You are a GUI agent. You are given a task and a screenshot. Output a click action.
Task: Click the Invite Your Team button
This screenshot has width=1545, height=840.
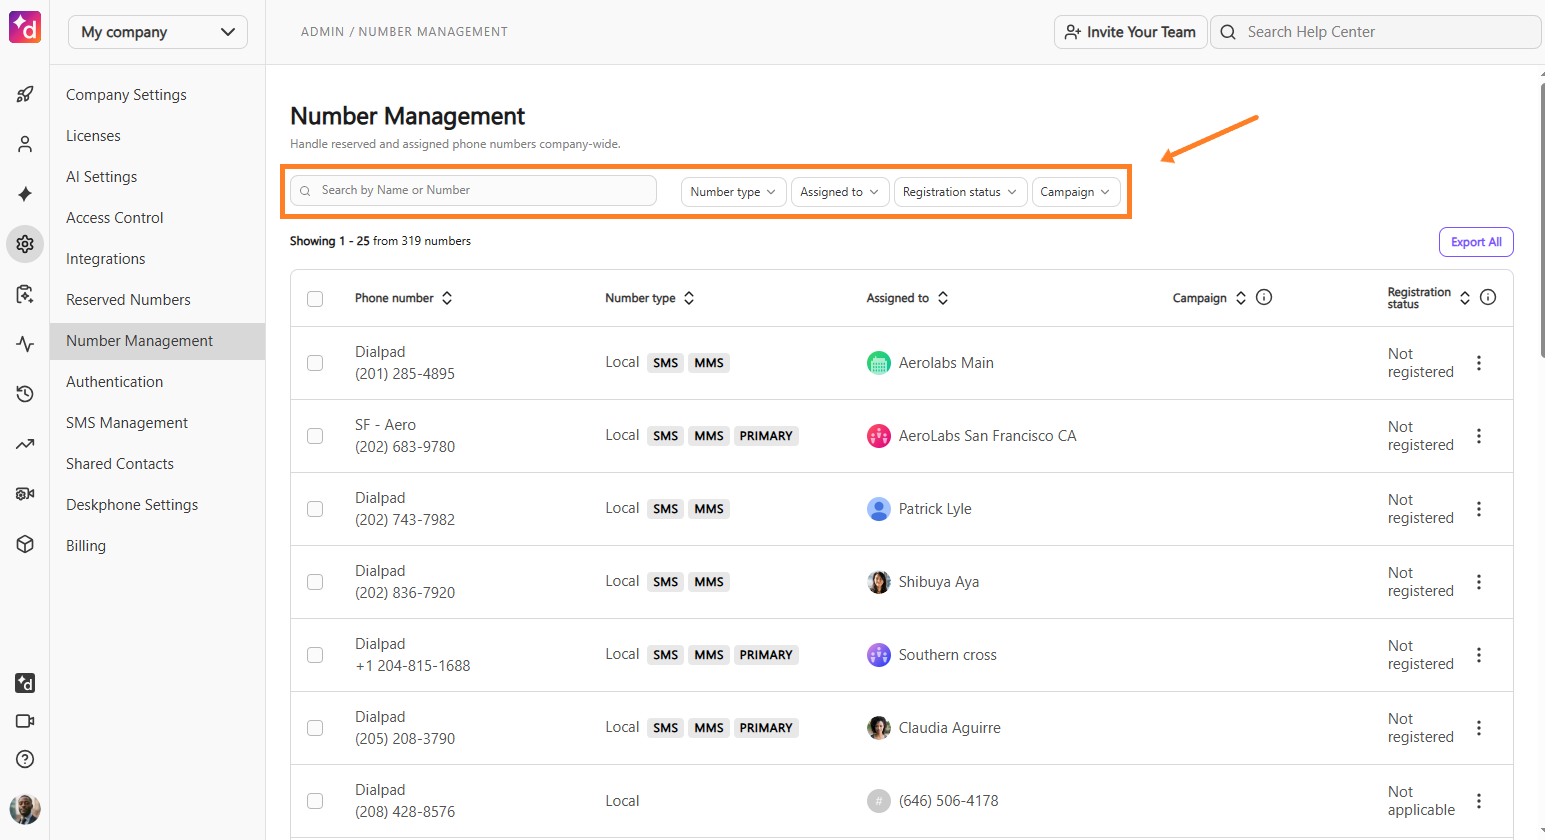click(x=1130, y=32)
